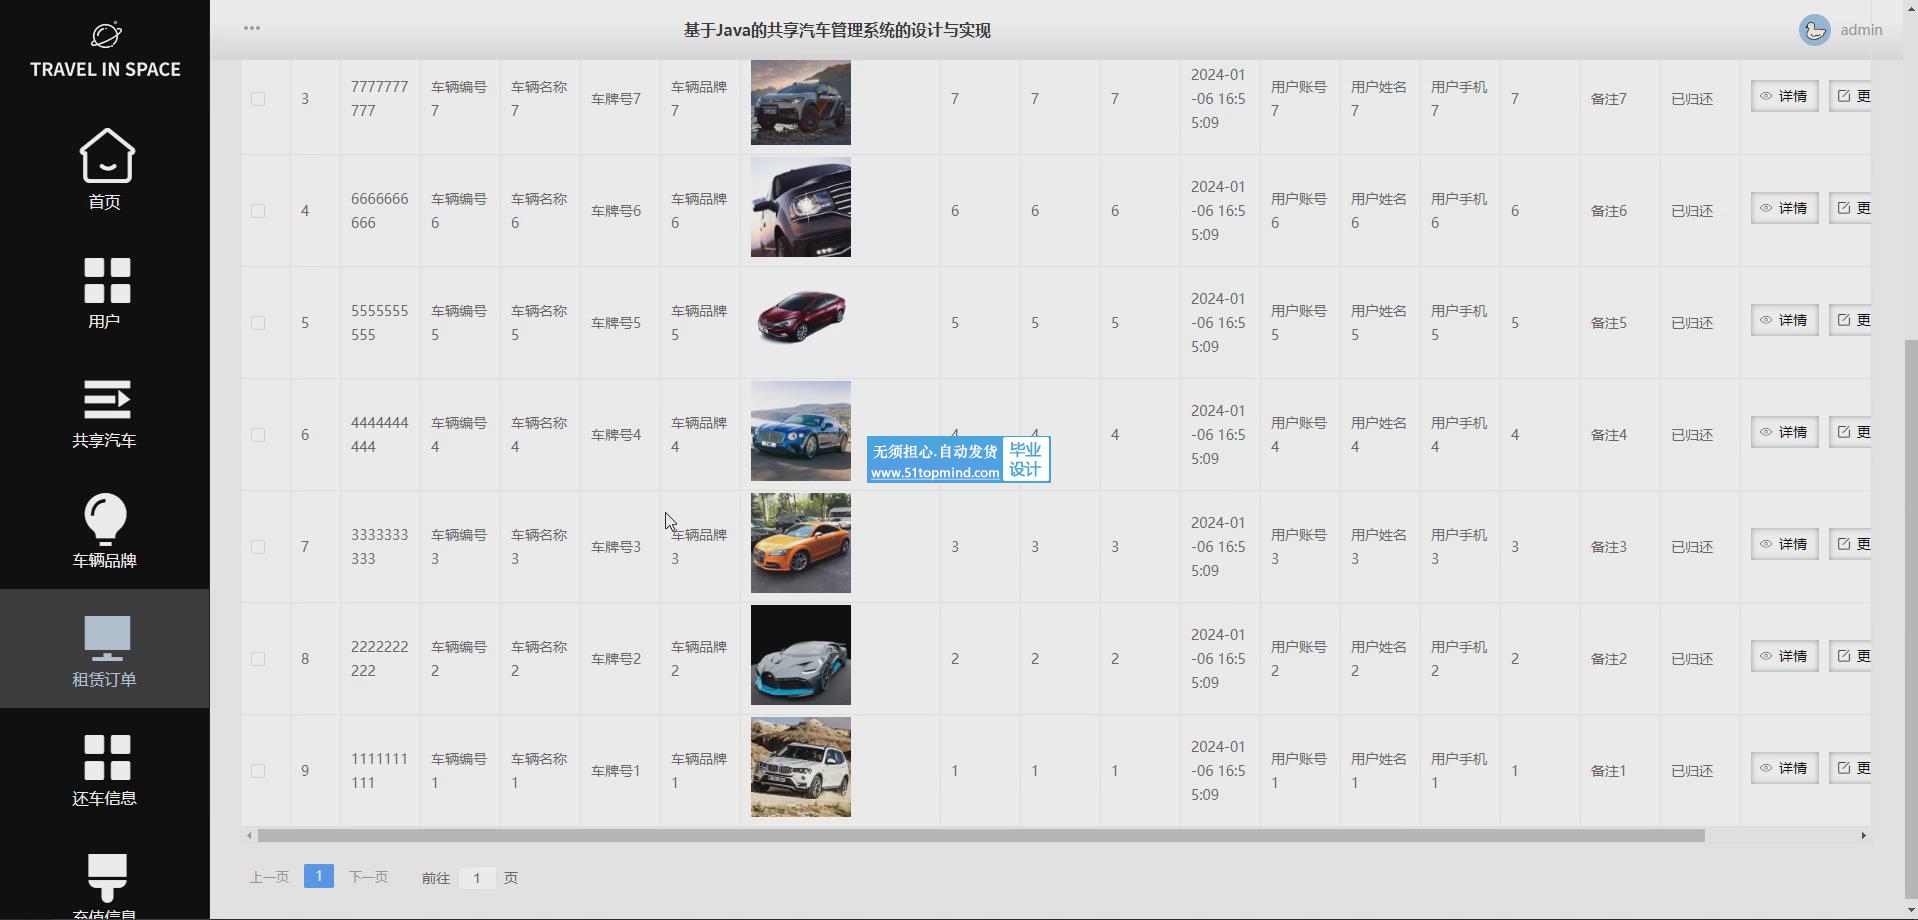Open red sedan photo in row 5
The height and width of the screenshot is (920, 1918).
pyautogui.click(x=801, y=319)
